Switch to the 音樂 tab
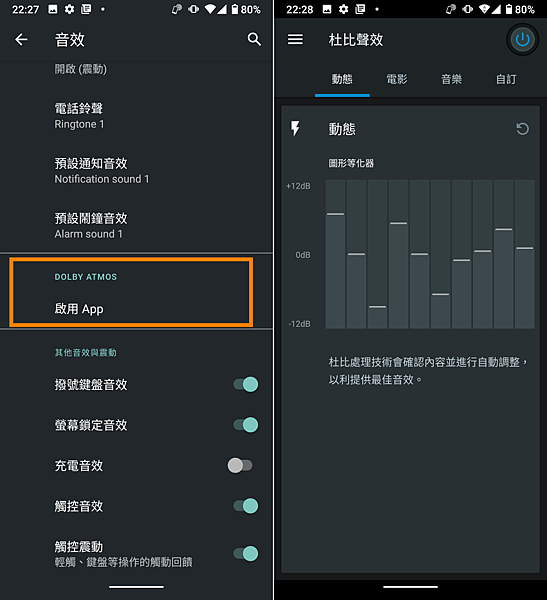The height and width of the screenshot is (600, 547). click(452, 80)
